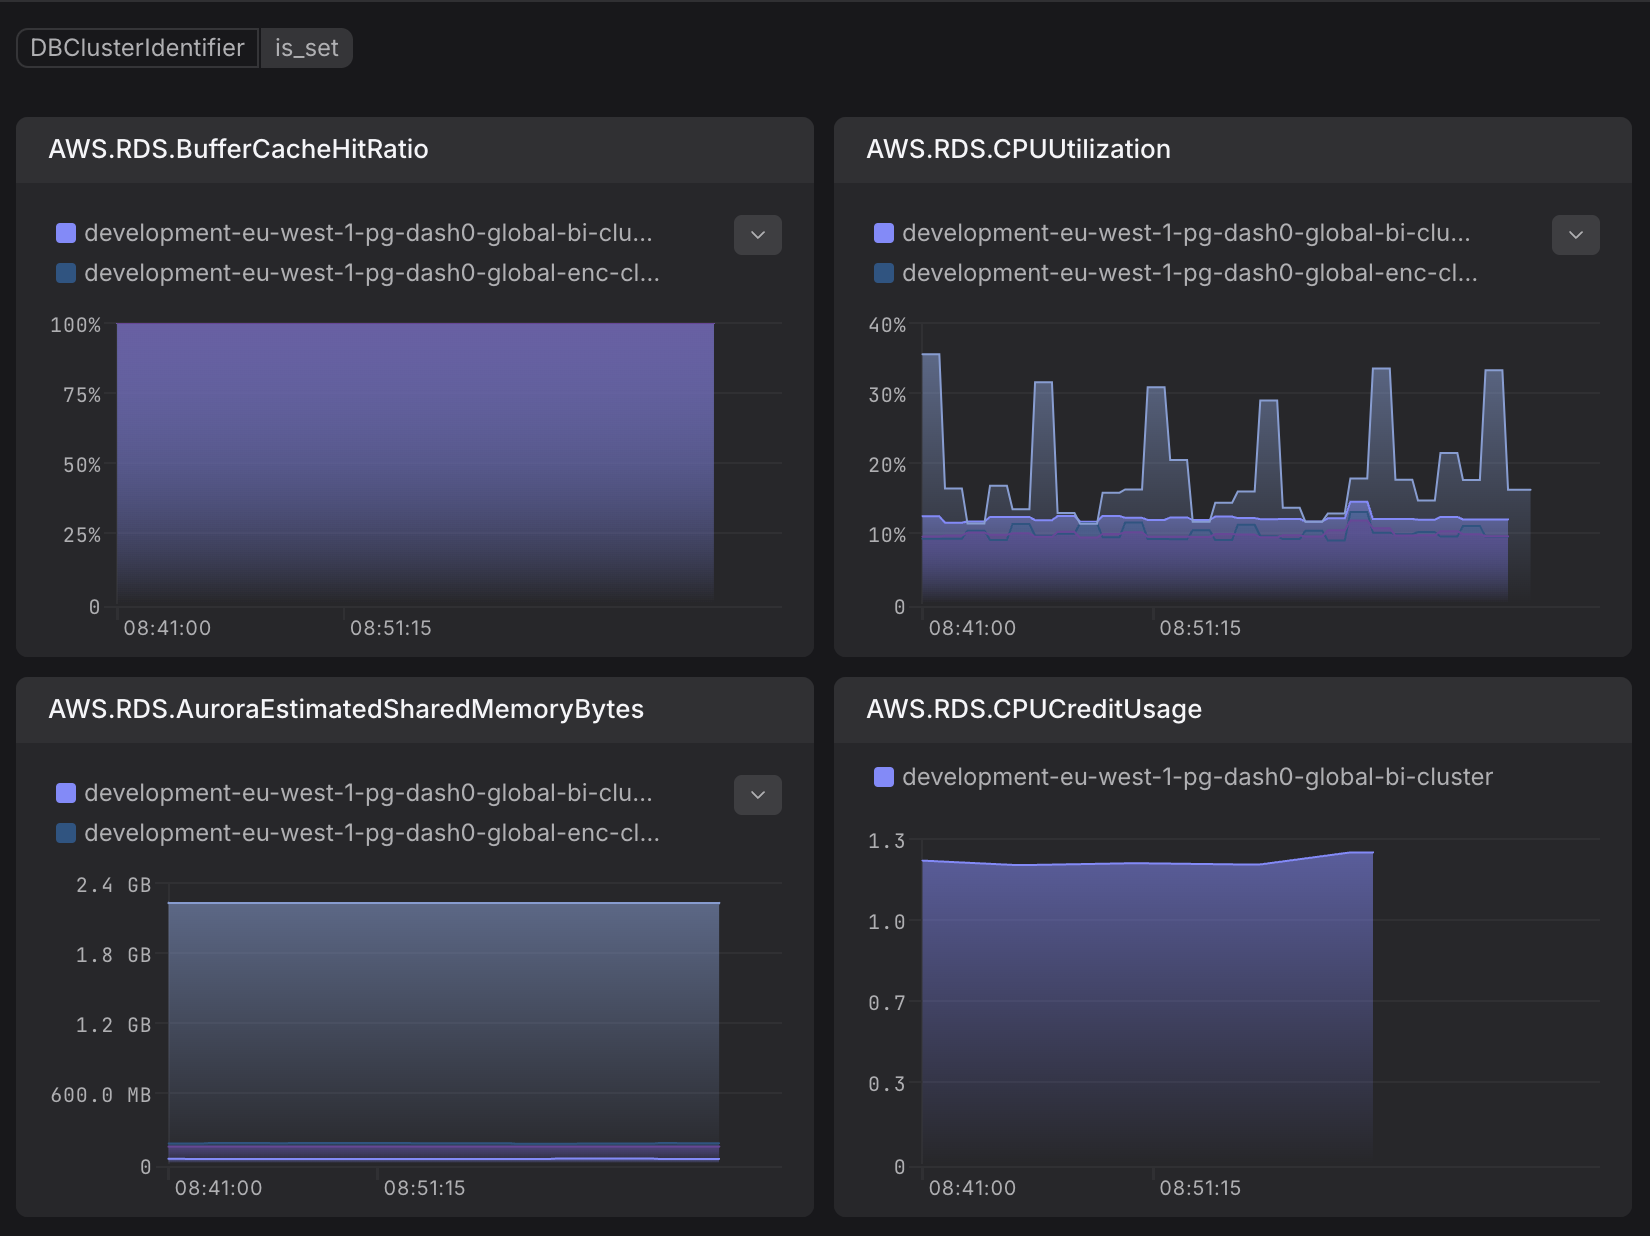Click the 08:51:15 time marker in the CPUUtilization chart
Viewport: 1650px width, 1236px height.
(1199, 628)
